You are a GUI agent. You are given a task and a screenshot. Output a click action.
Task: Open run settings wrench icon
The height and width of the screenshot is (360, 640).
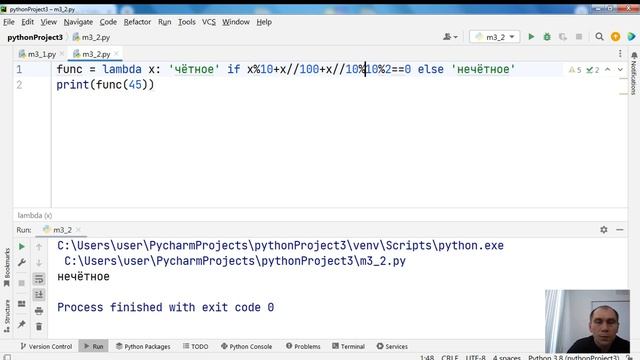click(22, 262)
